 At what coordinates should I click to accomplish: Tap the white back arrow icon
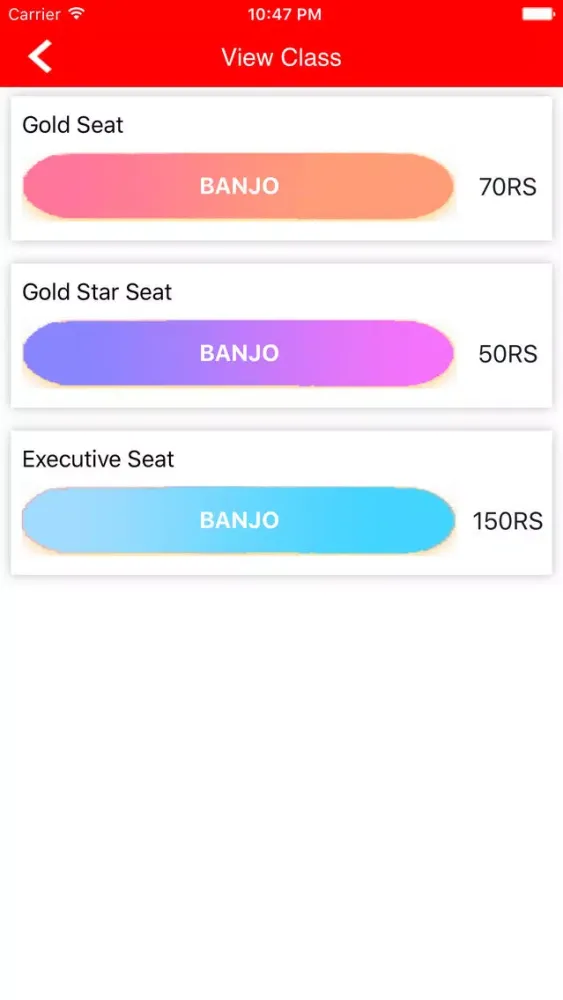click(x=40, y=57)
